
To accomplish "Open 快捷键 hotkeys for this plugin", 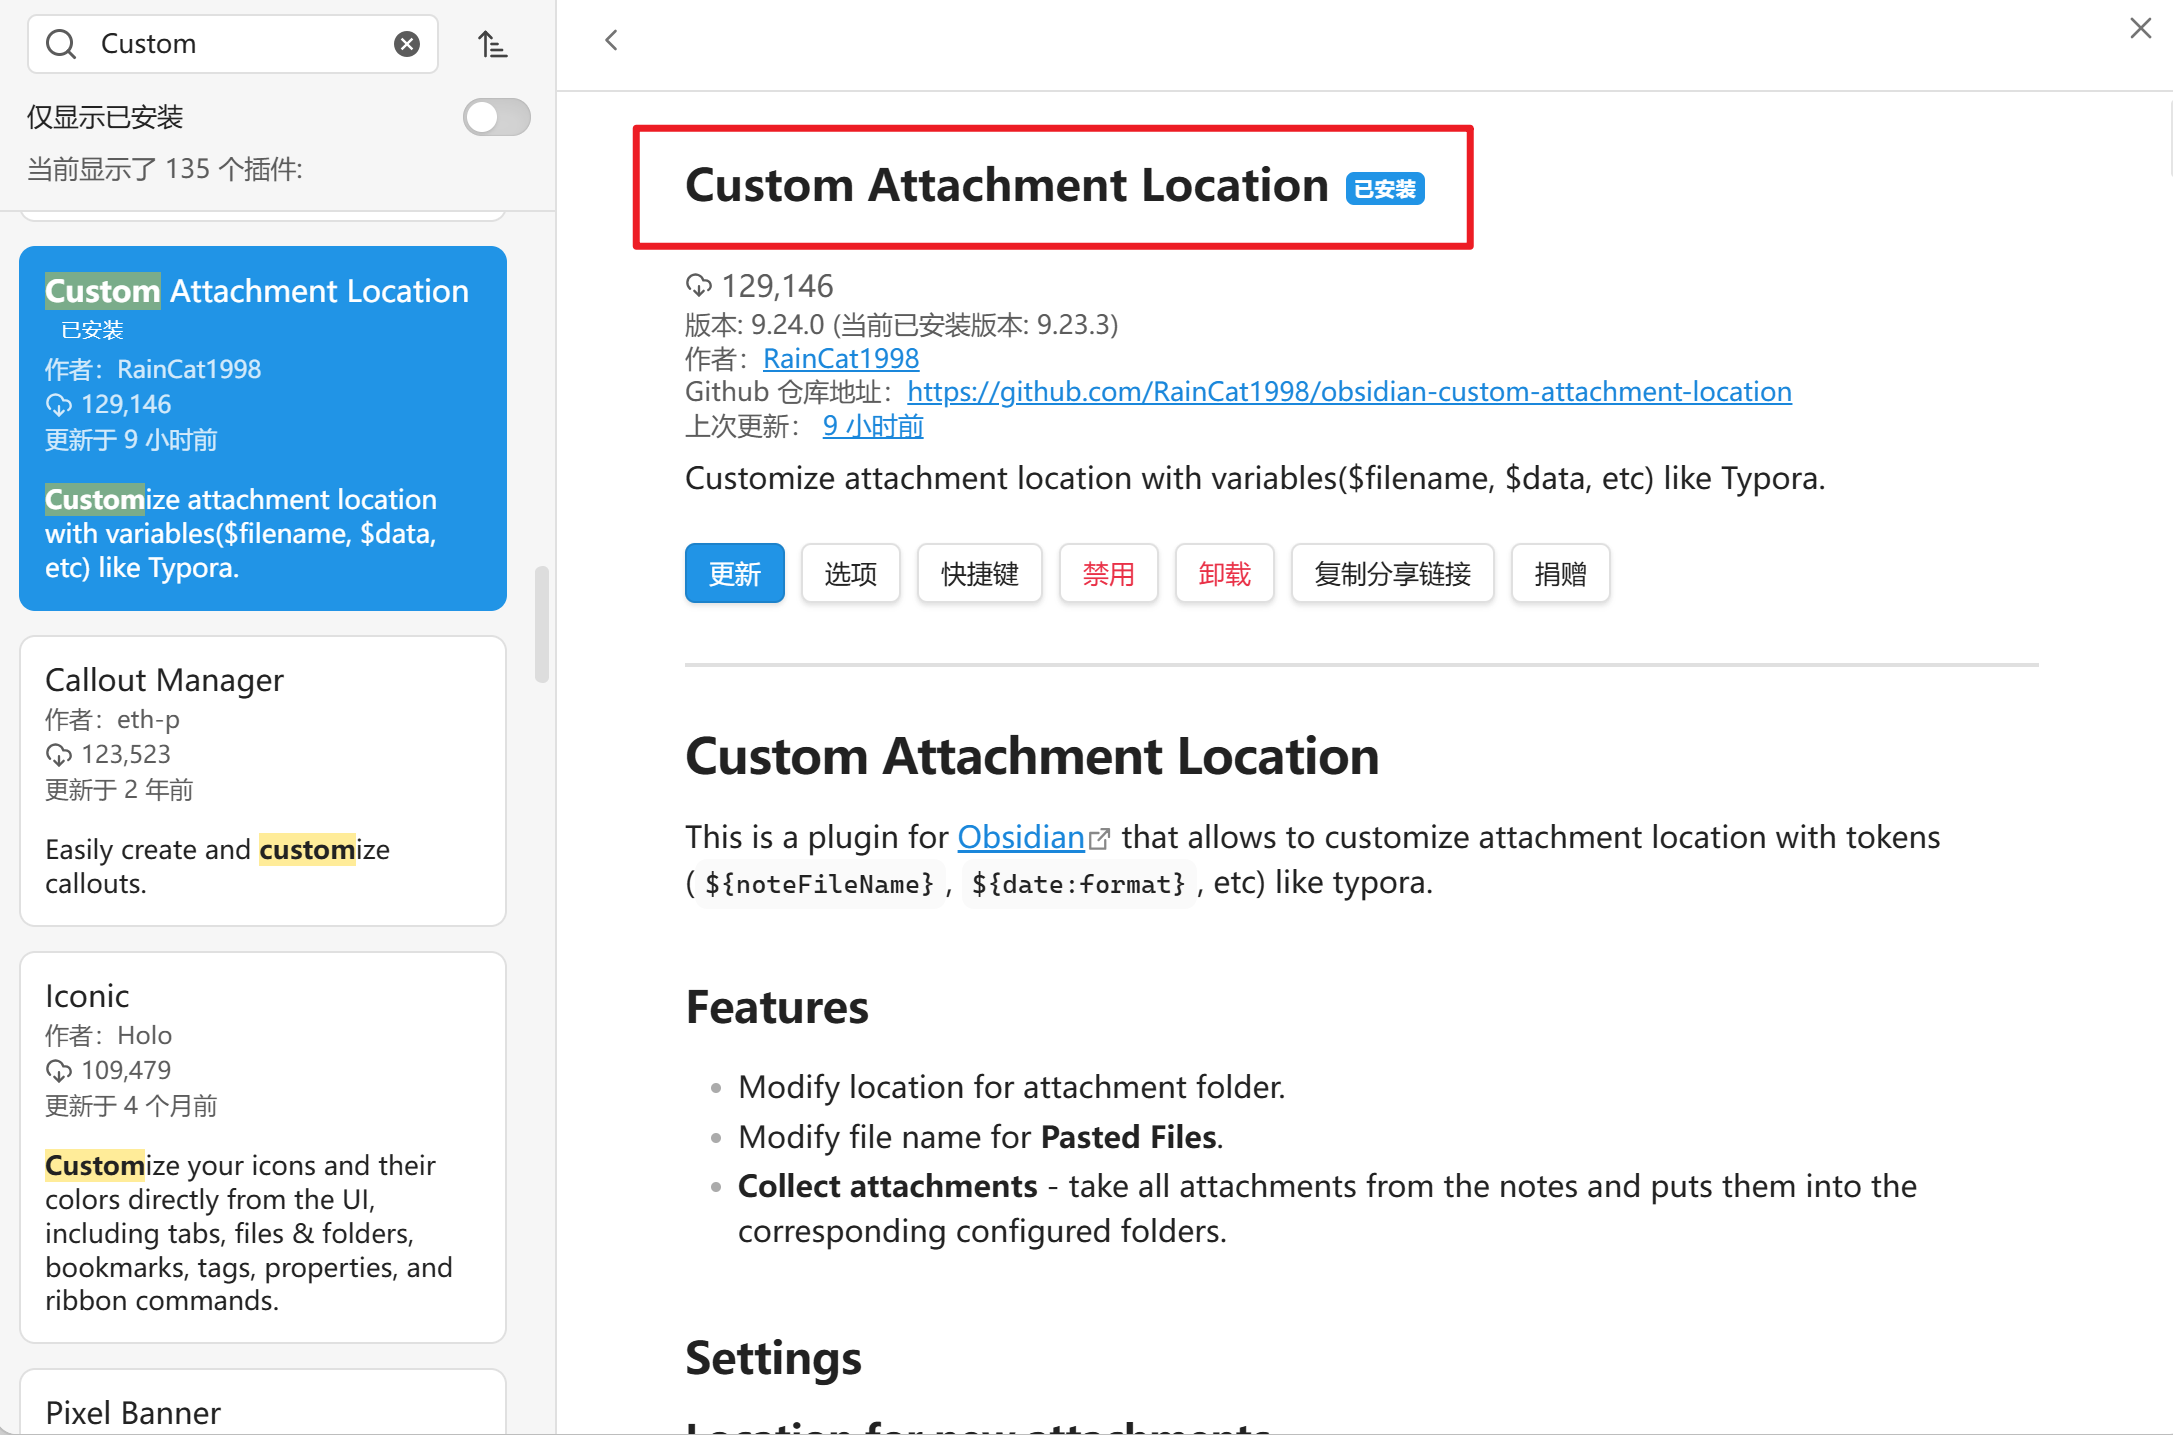I will (979, 573).
